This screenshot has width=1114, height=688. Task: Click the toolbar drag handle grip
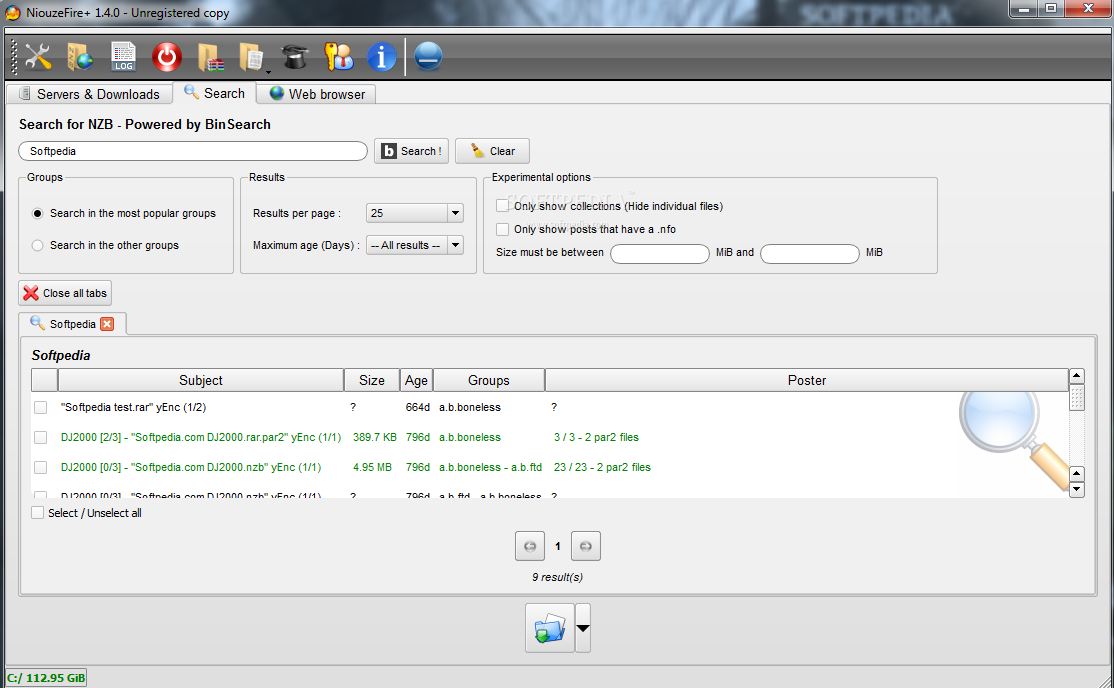pos(14,57)
